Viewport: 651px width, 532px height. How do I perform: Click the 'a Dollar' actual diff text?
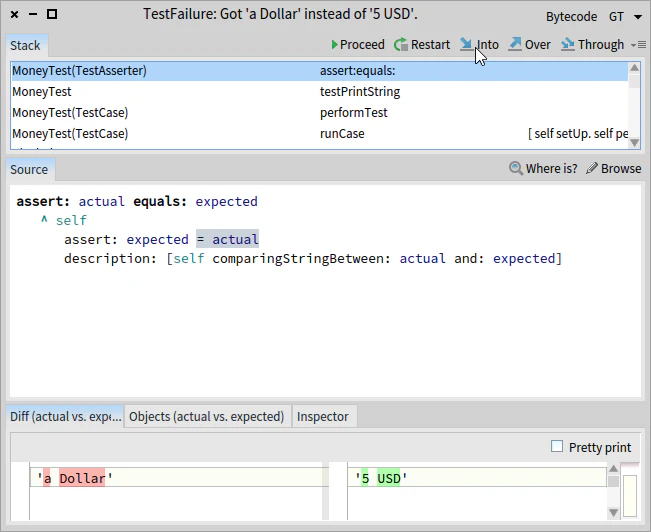coord(75,478)
